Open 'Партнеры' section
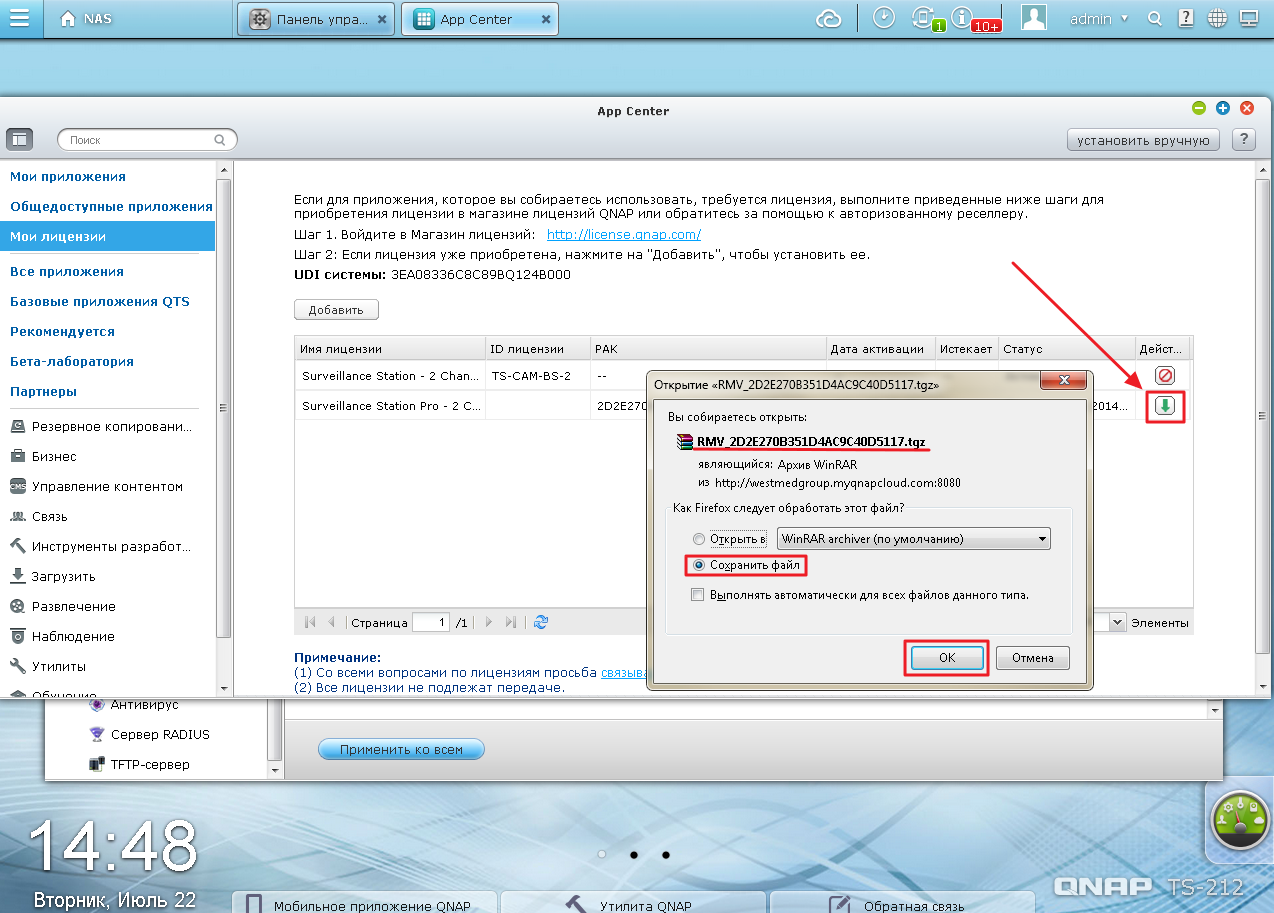This screenshot has width=1274, height=913. pyautogui.click(x=43, y=391)
